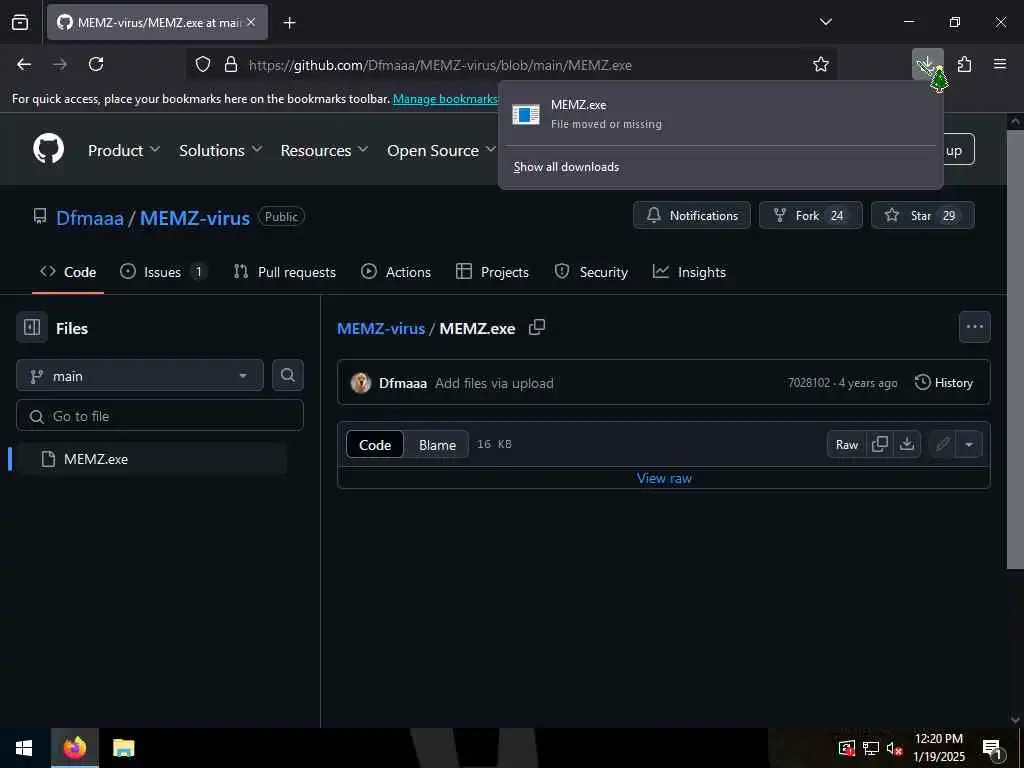Open the main branch selector dropdown
Image resolution: width=1024 pixels, height=768 pixels.
[x=140, y=376]
